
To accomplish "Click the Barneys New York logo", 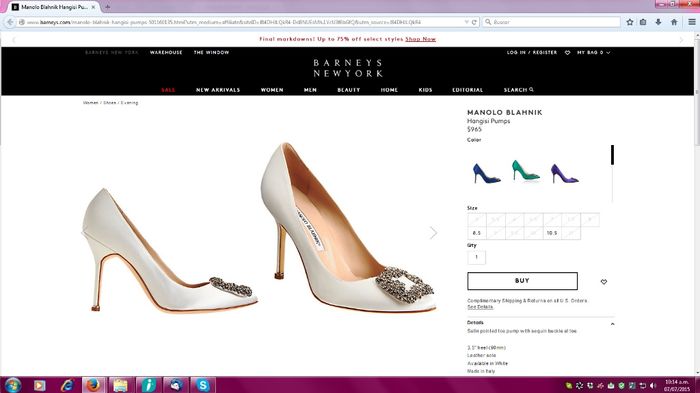I will pos(348,68).
